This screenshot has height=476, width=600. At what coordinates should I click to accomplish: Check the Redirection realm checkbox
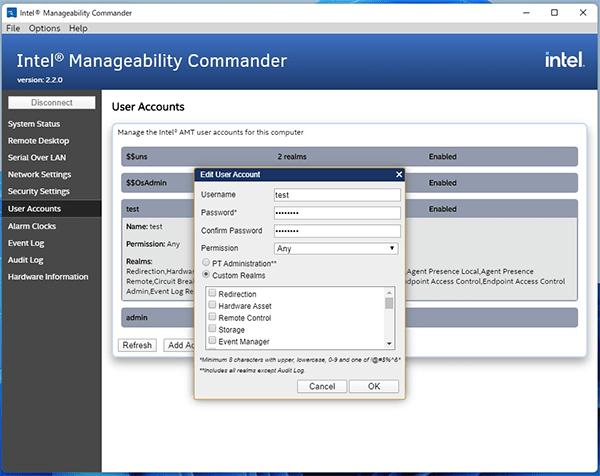click(x=212, y=294)
